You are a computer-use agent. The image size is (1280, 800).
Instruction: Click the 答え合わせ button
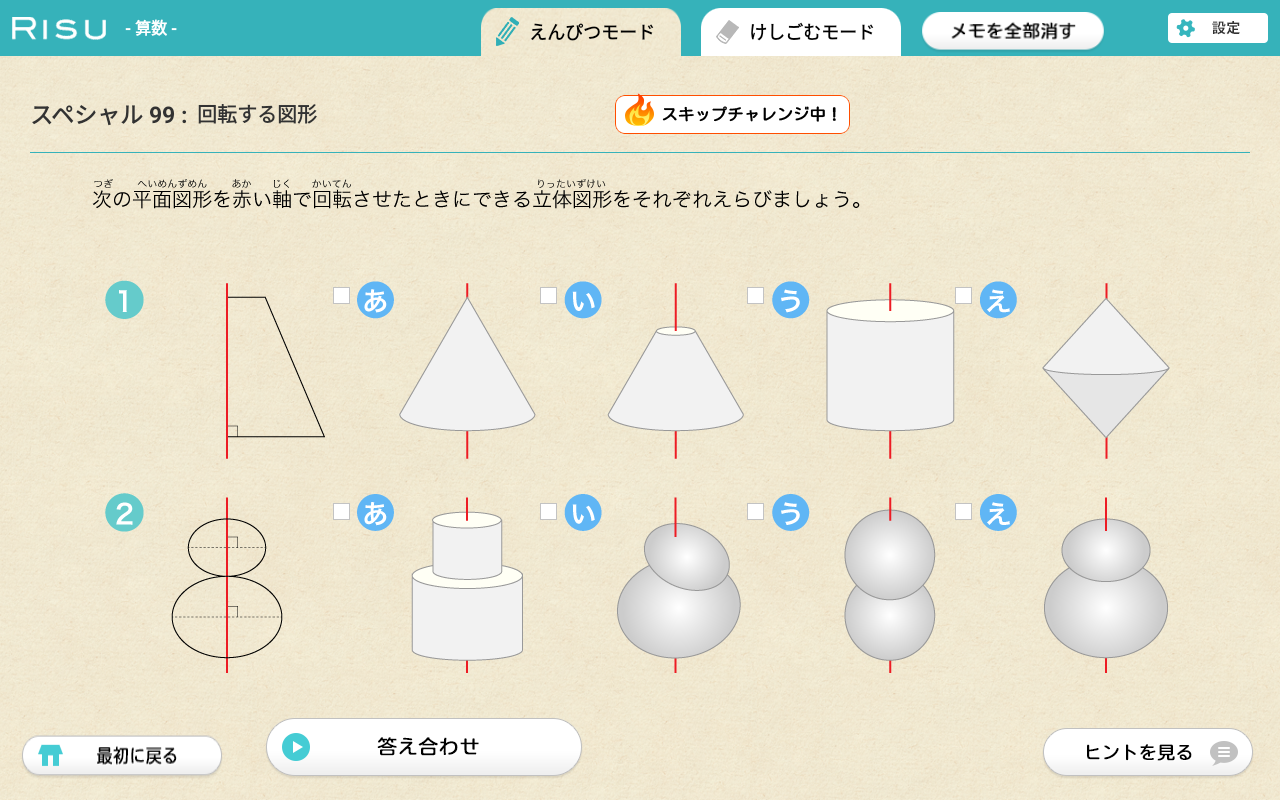[424, 747]
